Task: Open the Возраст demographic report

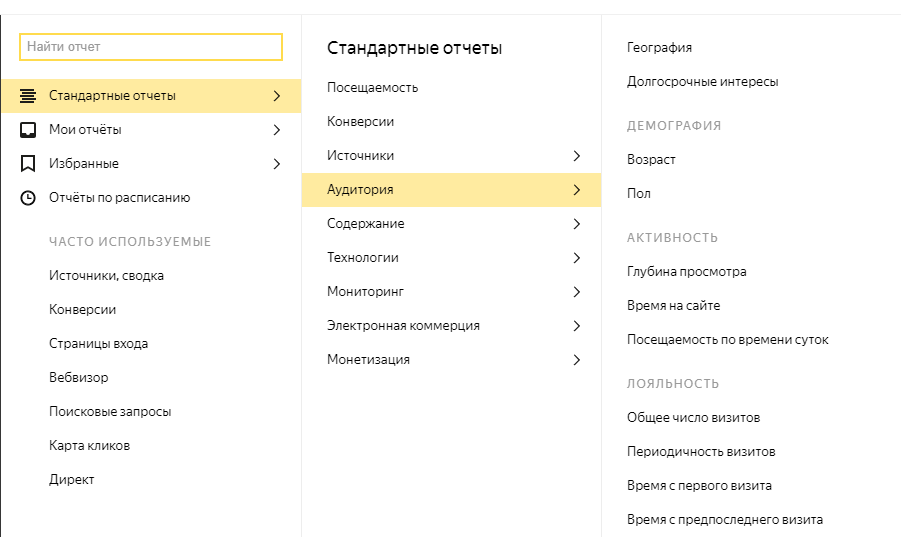Action: 651,160
